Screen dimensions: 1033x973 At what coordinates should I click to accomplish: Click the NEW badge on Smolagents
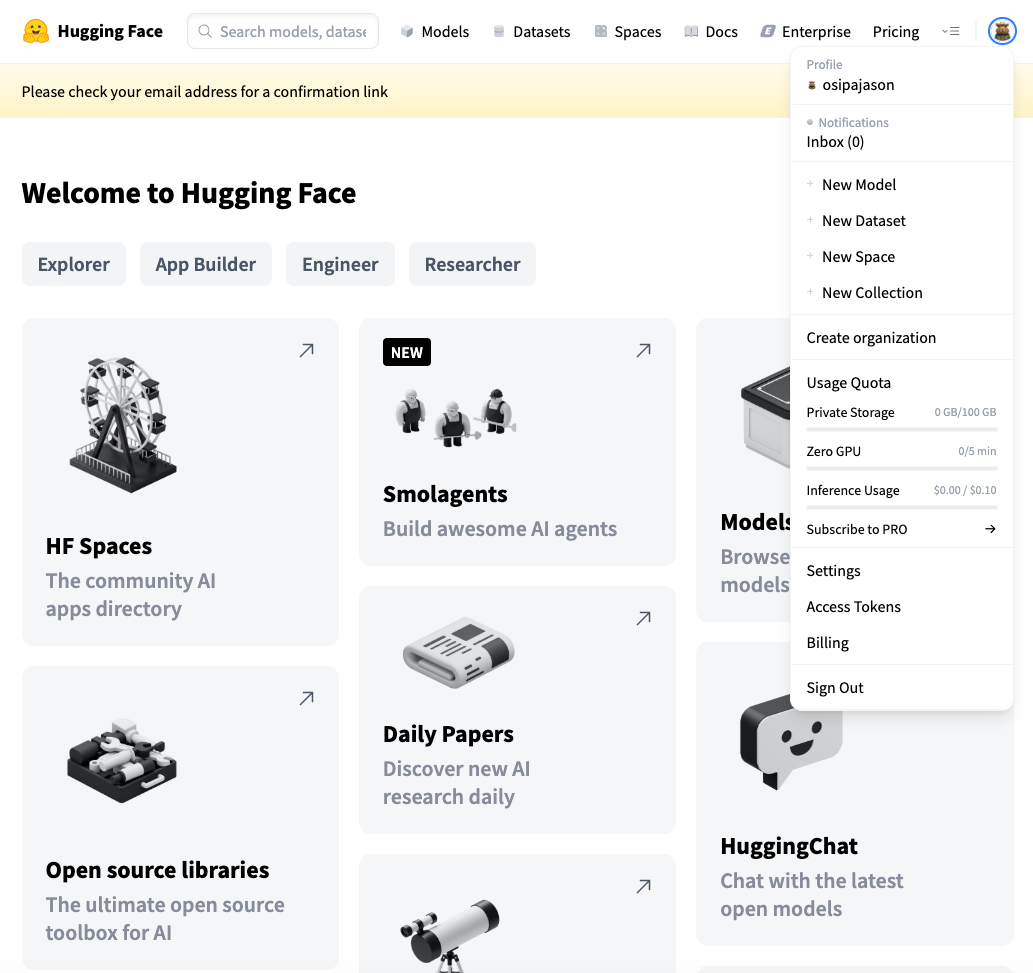click(406, 352)
